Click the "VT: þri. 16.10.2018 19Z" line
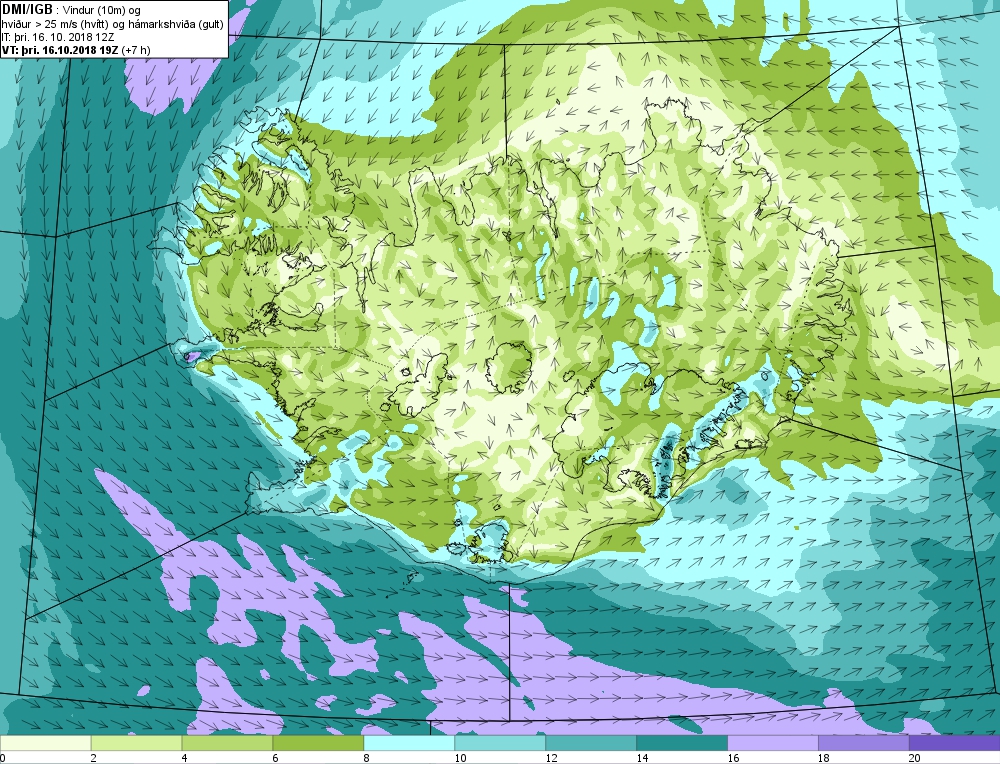The width and height of the screenshot is (1000, 764). [59, 50]
